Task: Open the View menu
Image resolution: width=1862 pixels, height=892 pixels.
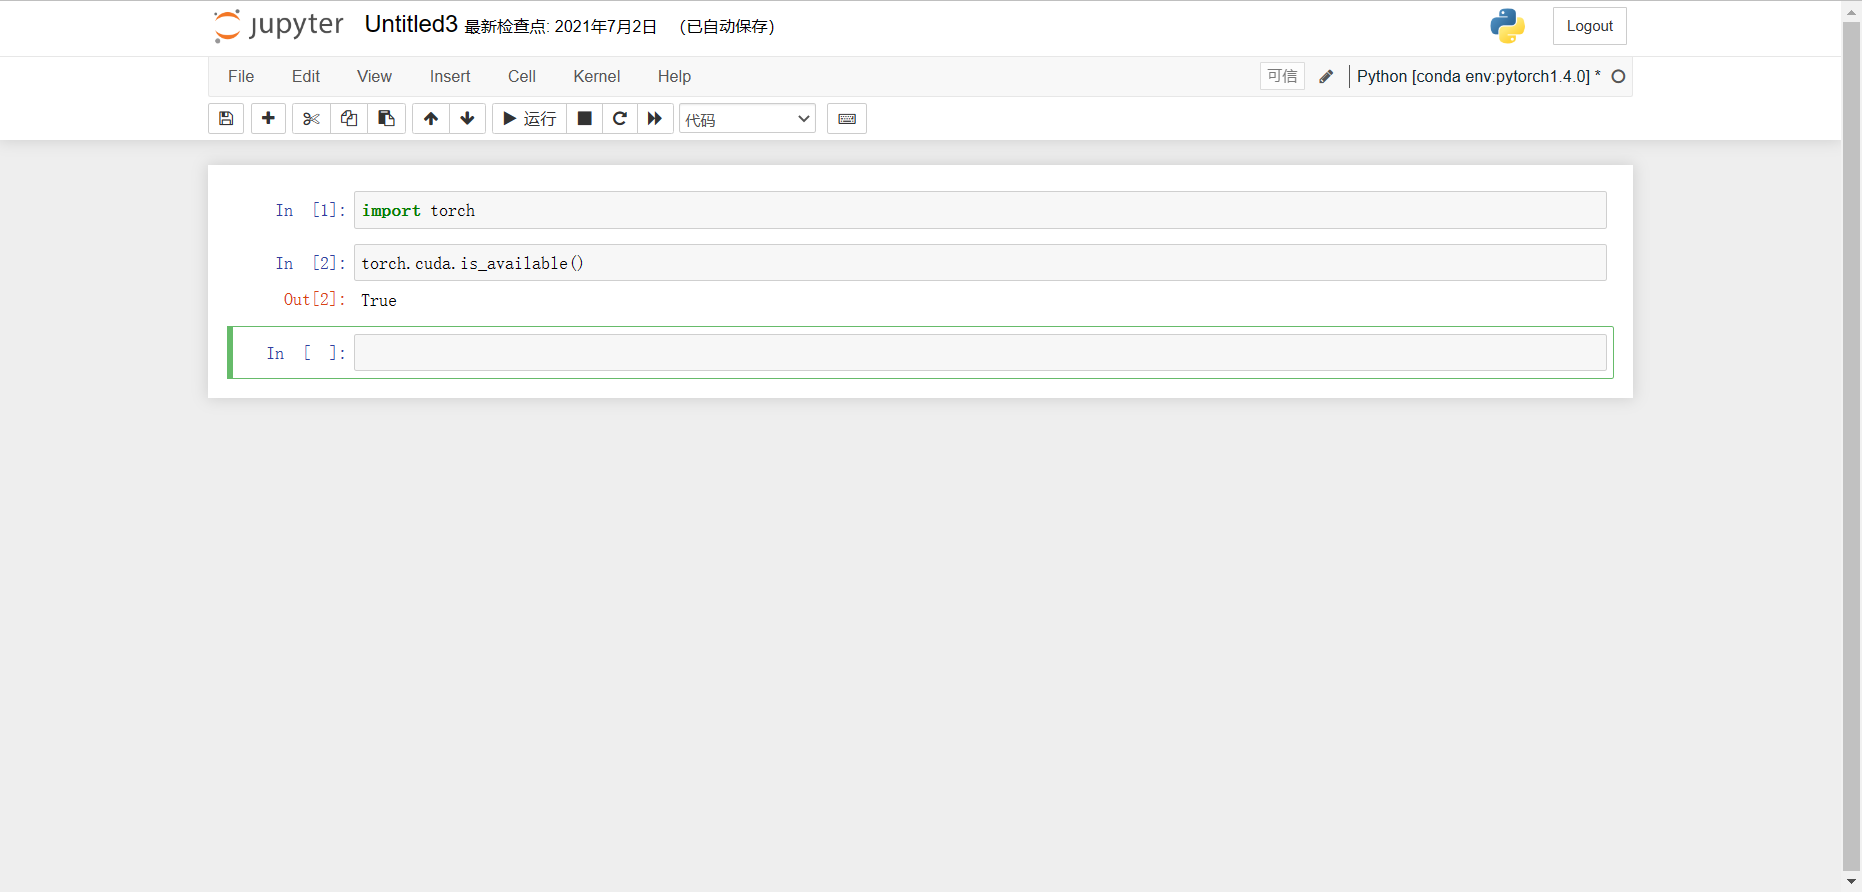Action: (374, 77)
